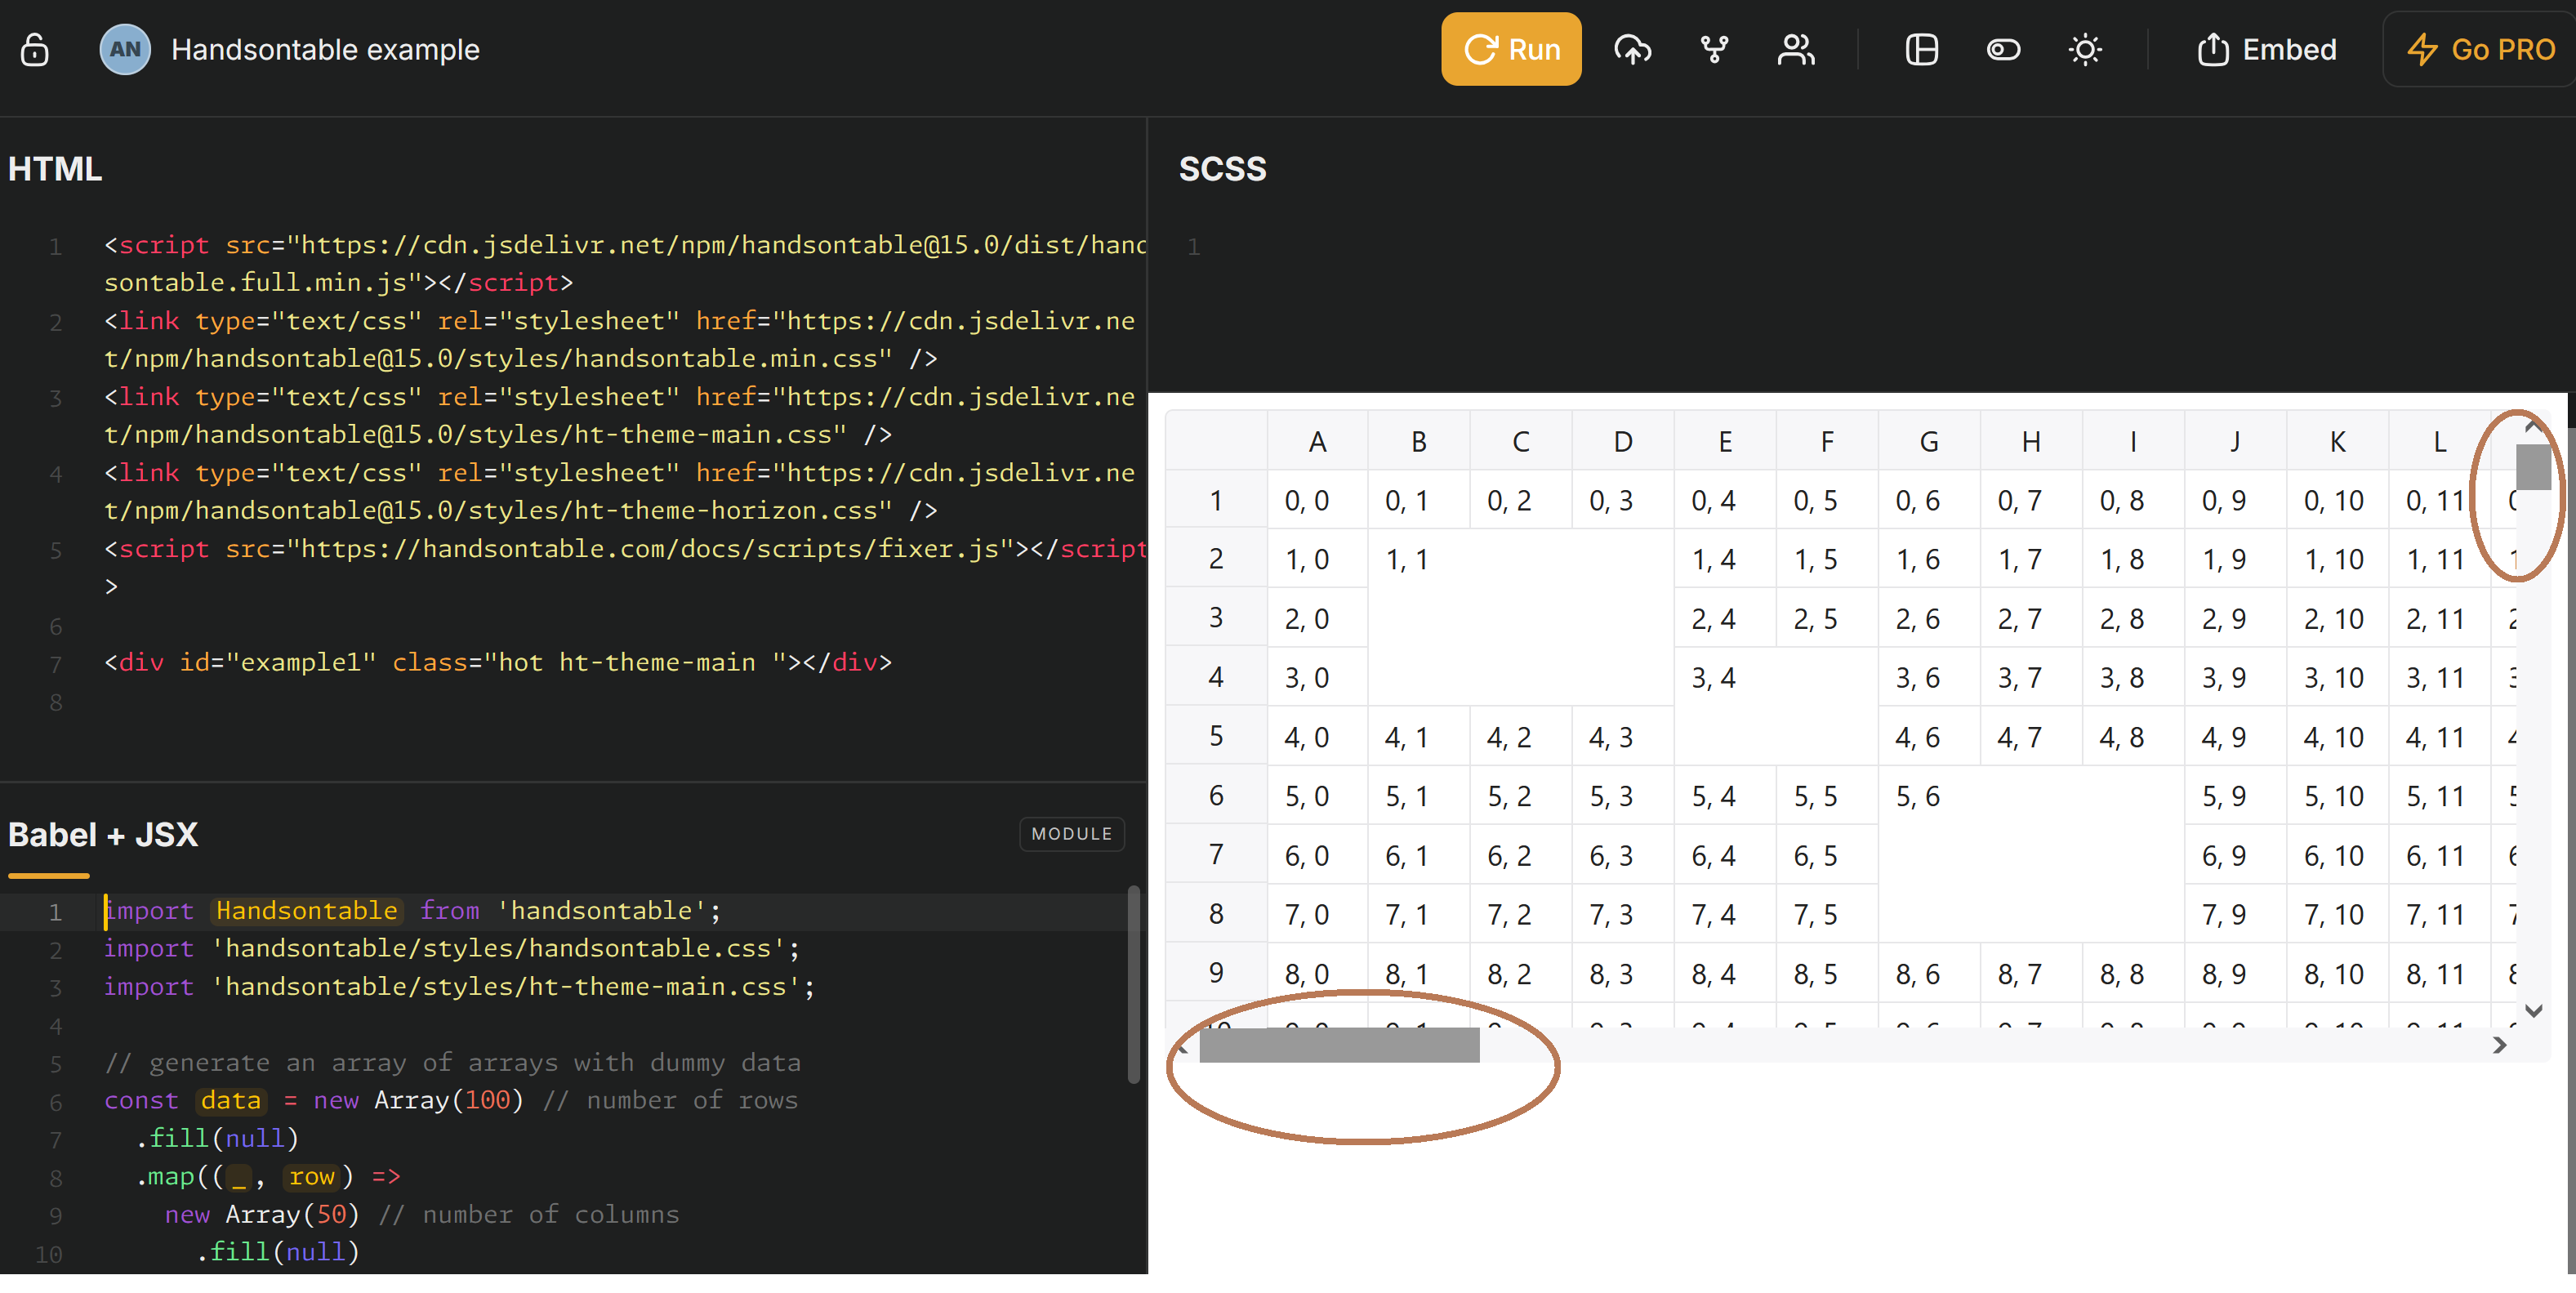This screenshot has width=2576, height=1293.
Task: Click the table scrollbar down arrow
Action: (x=2533, y=1011)
